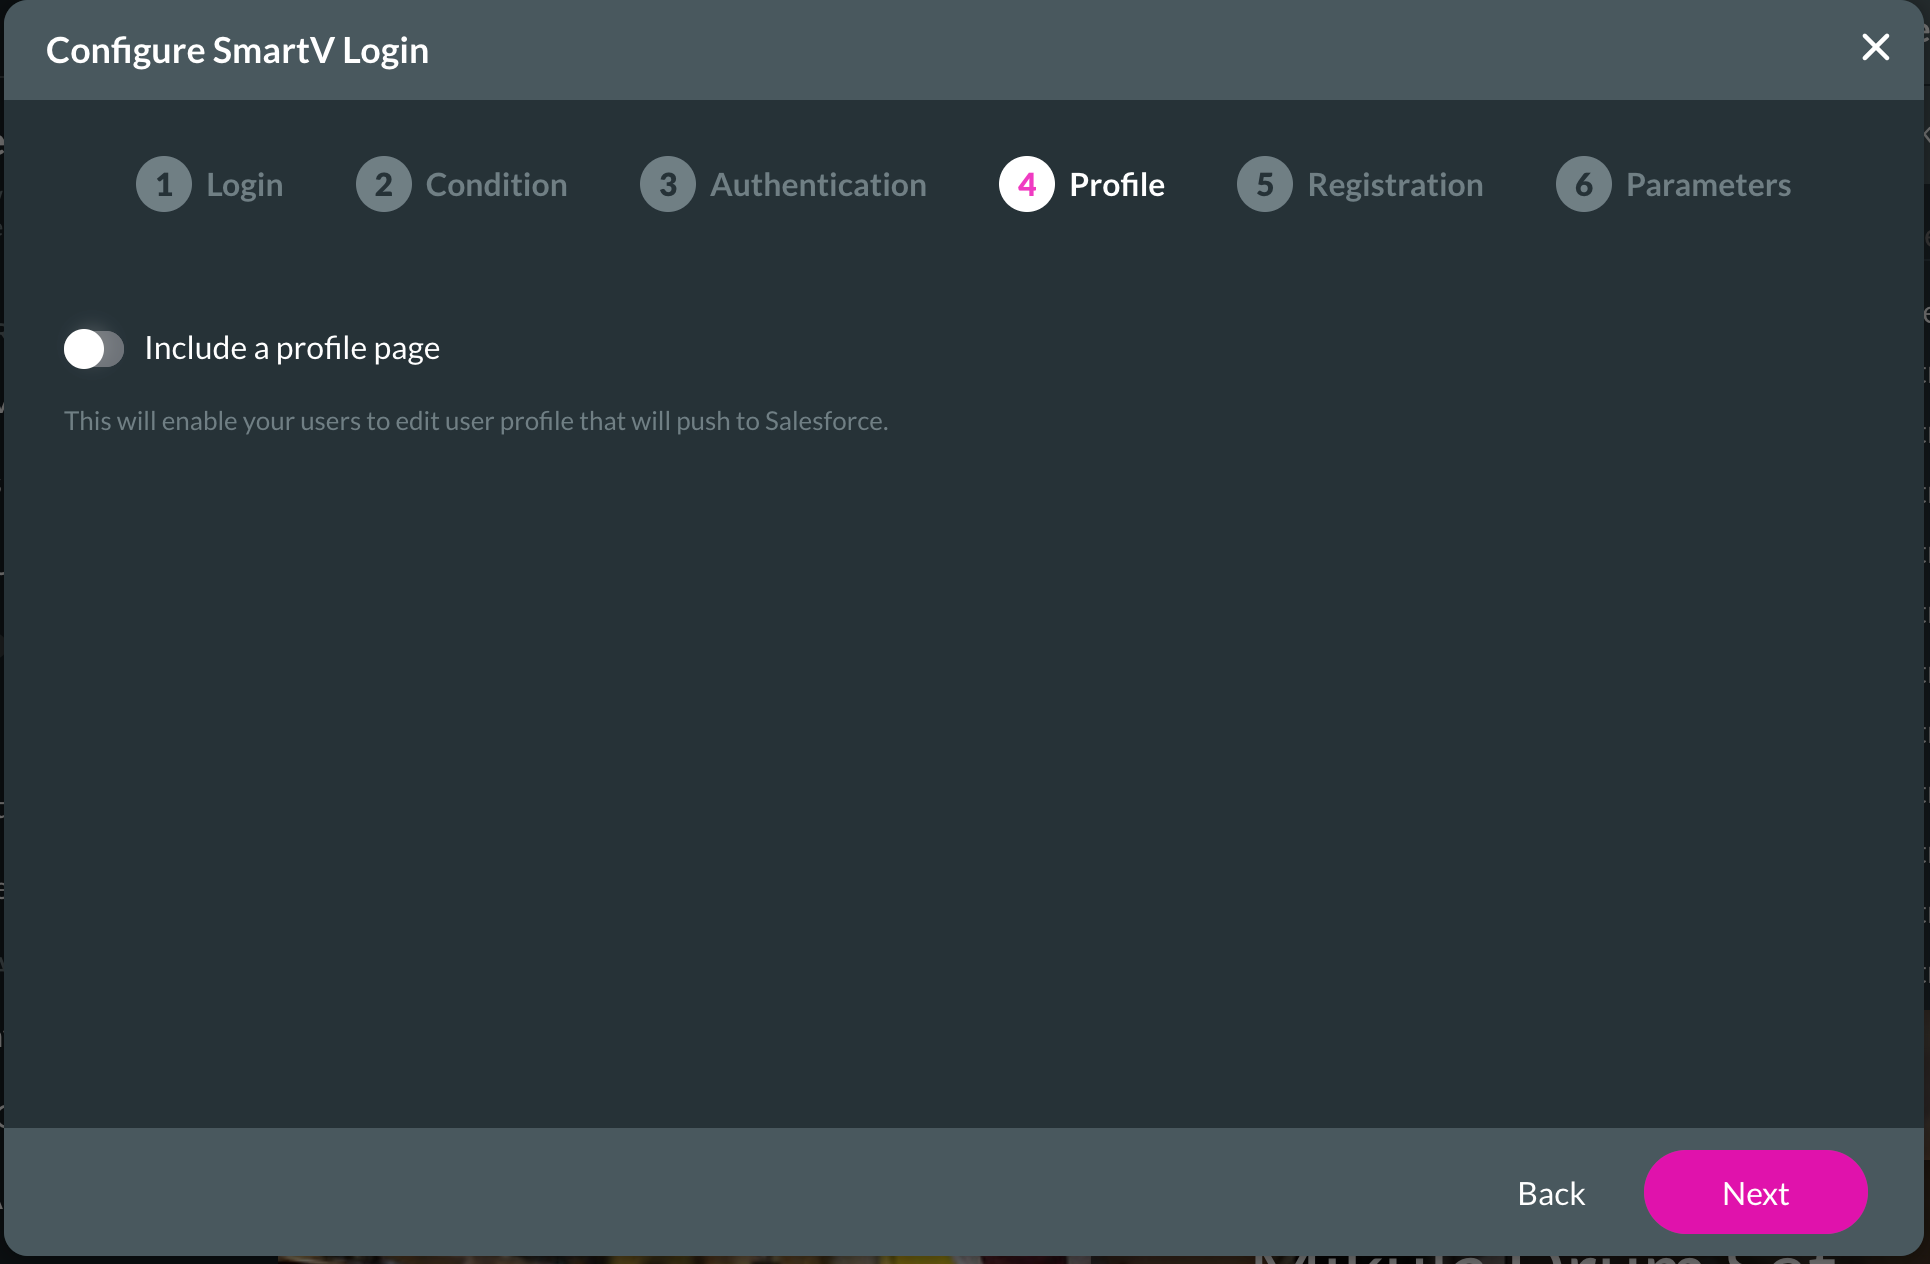
Task: Click the Back button
Action: (1550, 1193)
